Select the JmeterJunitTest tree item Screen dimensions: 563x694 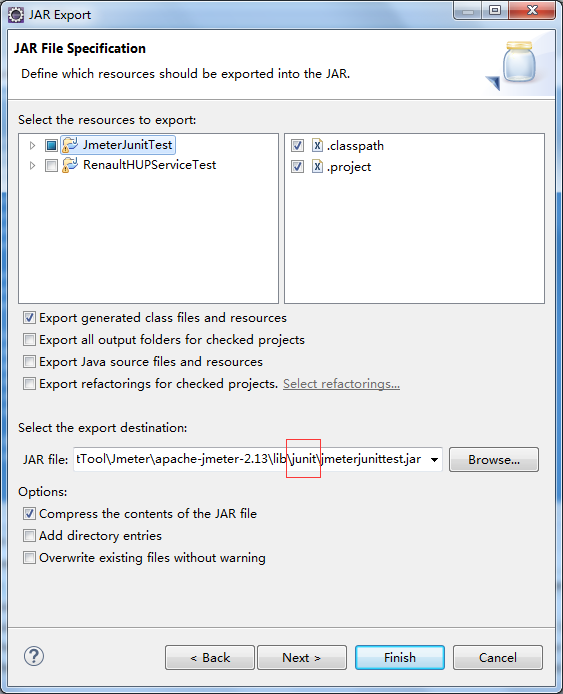click(127, 145)
